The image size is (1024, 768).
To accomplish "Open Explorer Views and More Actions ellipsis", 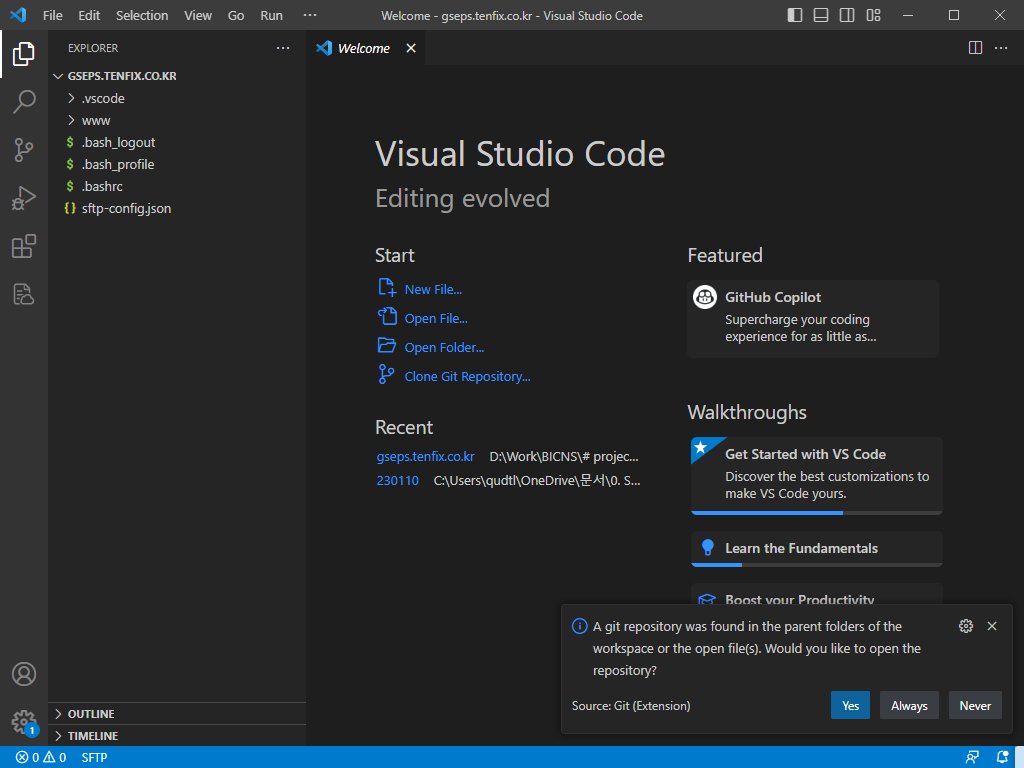I will point(283,48).
